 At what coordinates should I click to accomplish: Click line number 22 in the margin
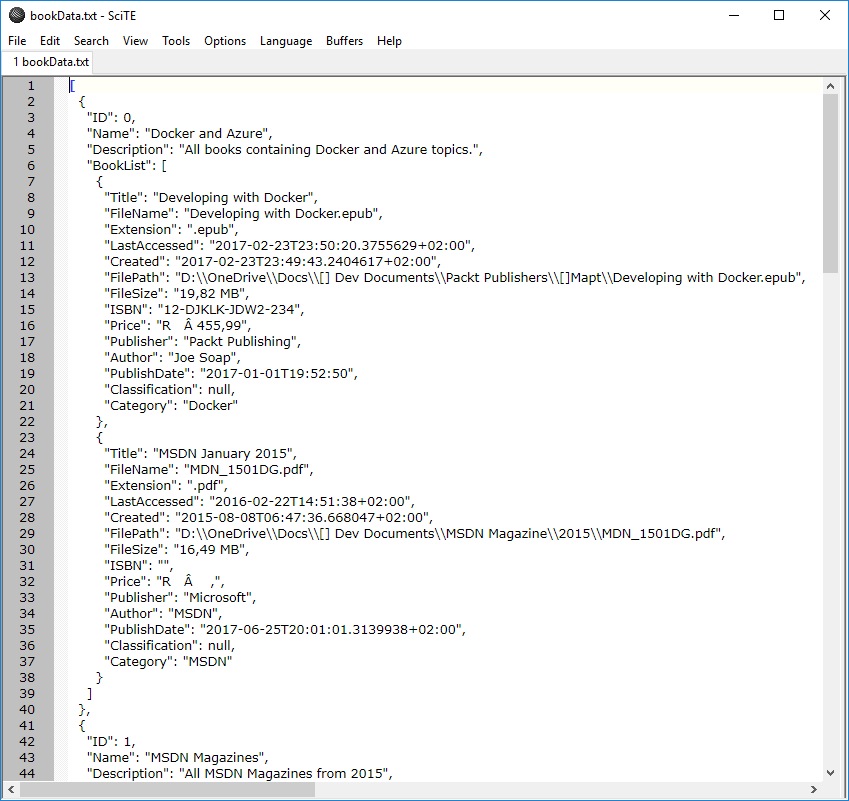[x=27, y=421]
